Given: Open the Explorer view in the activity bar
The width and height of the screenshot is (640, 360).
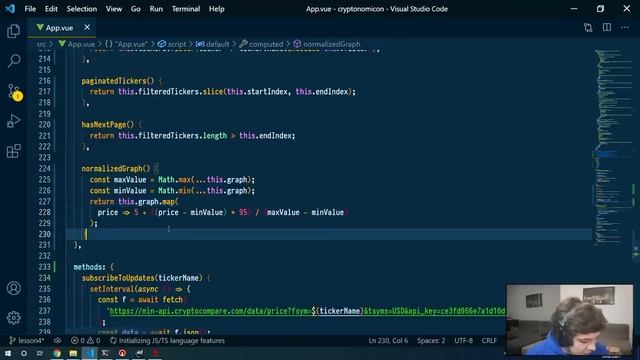Looking at the screenshot, I should [x=13, y=31].
